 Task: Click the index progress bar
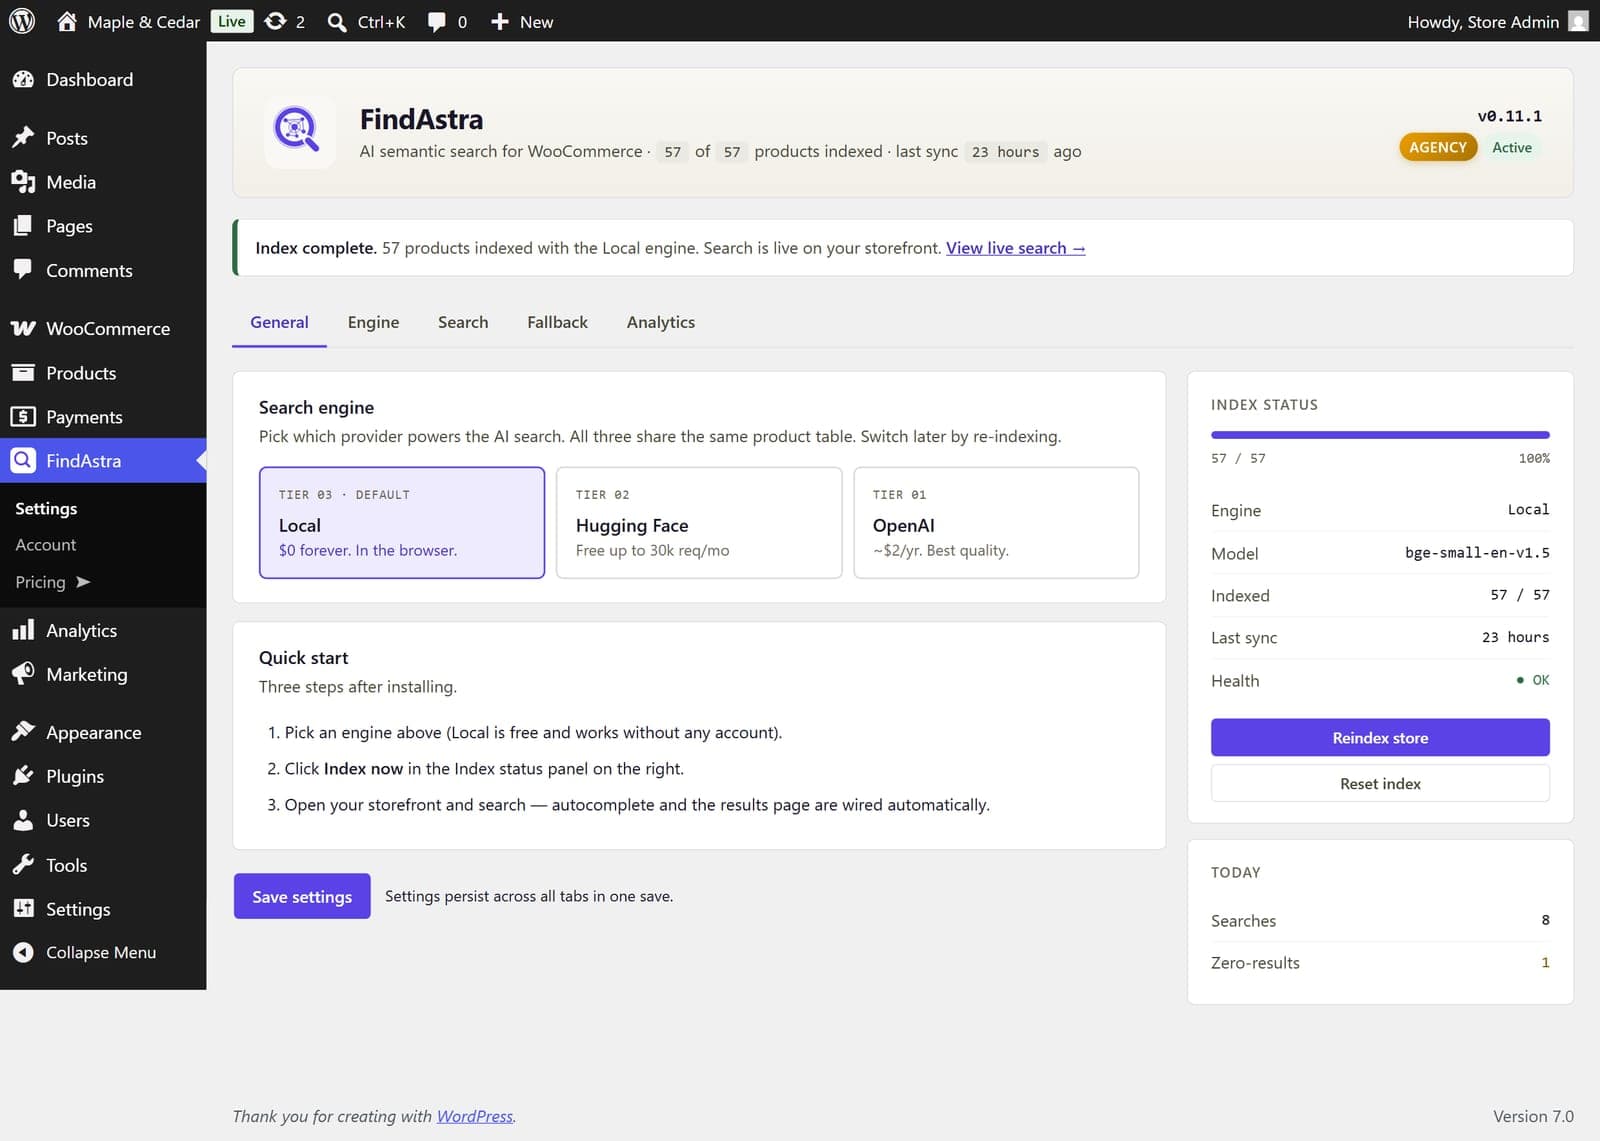pyautogui.click(x=1380, y=435)
